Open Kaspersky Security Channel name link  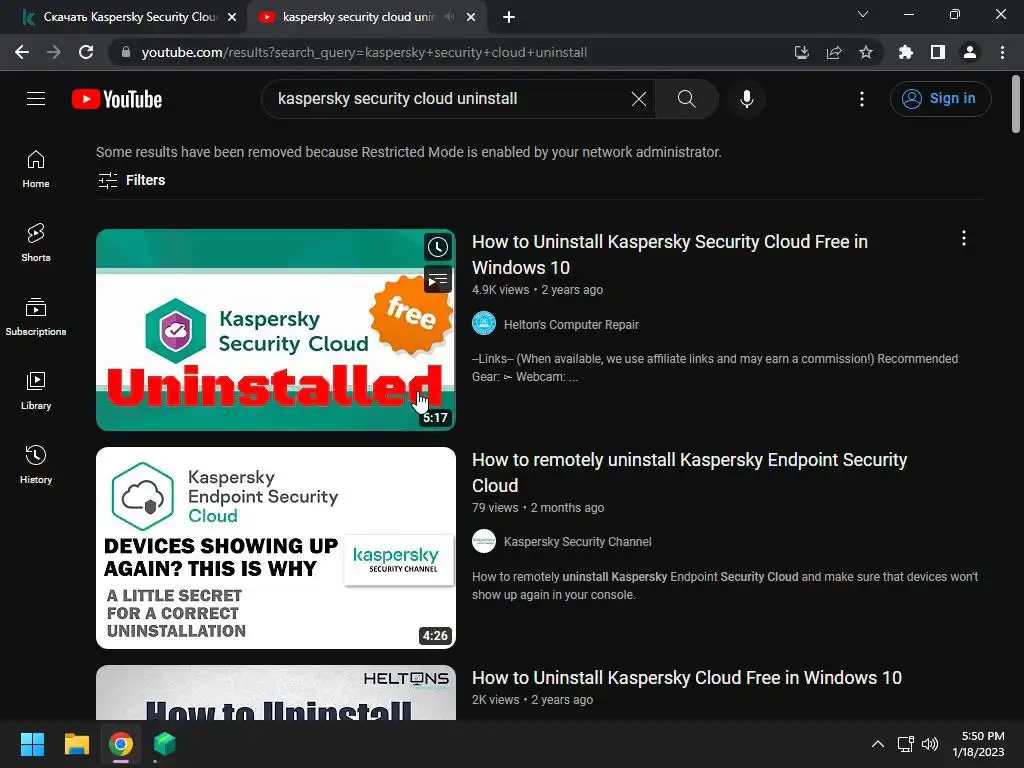(577, 541)
